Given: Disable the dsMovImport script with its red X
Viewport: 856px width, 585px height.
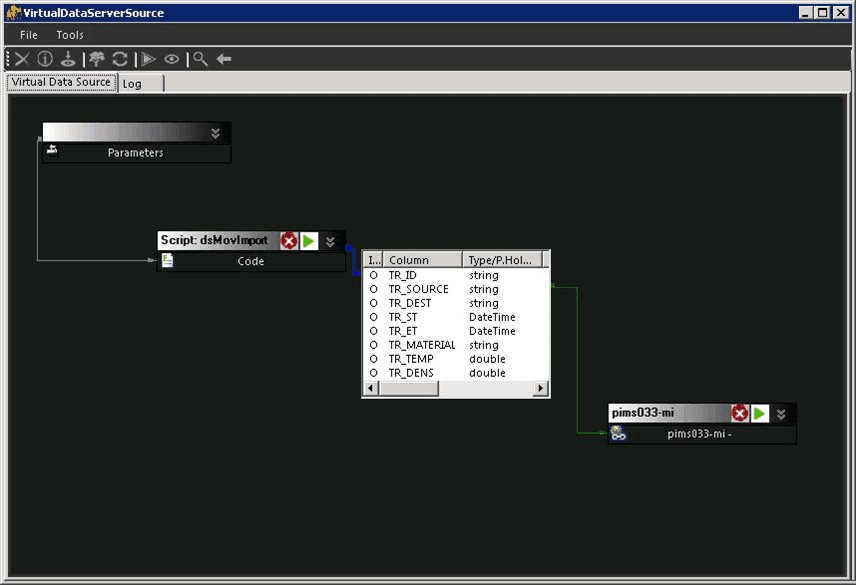Looking at the screenshot, I should point(288,240).
